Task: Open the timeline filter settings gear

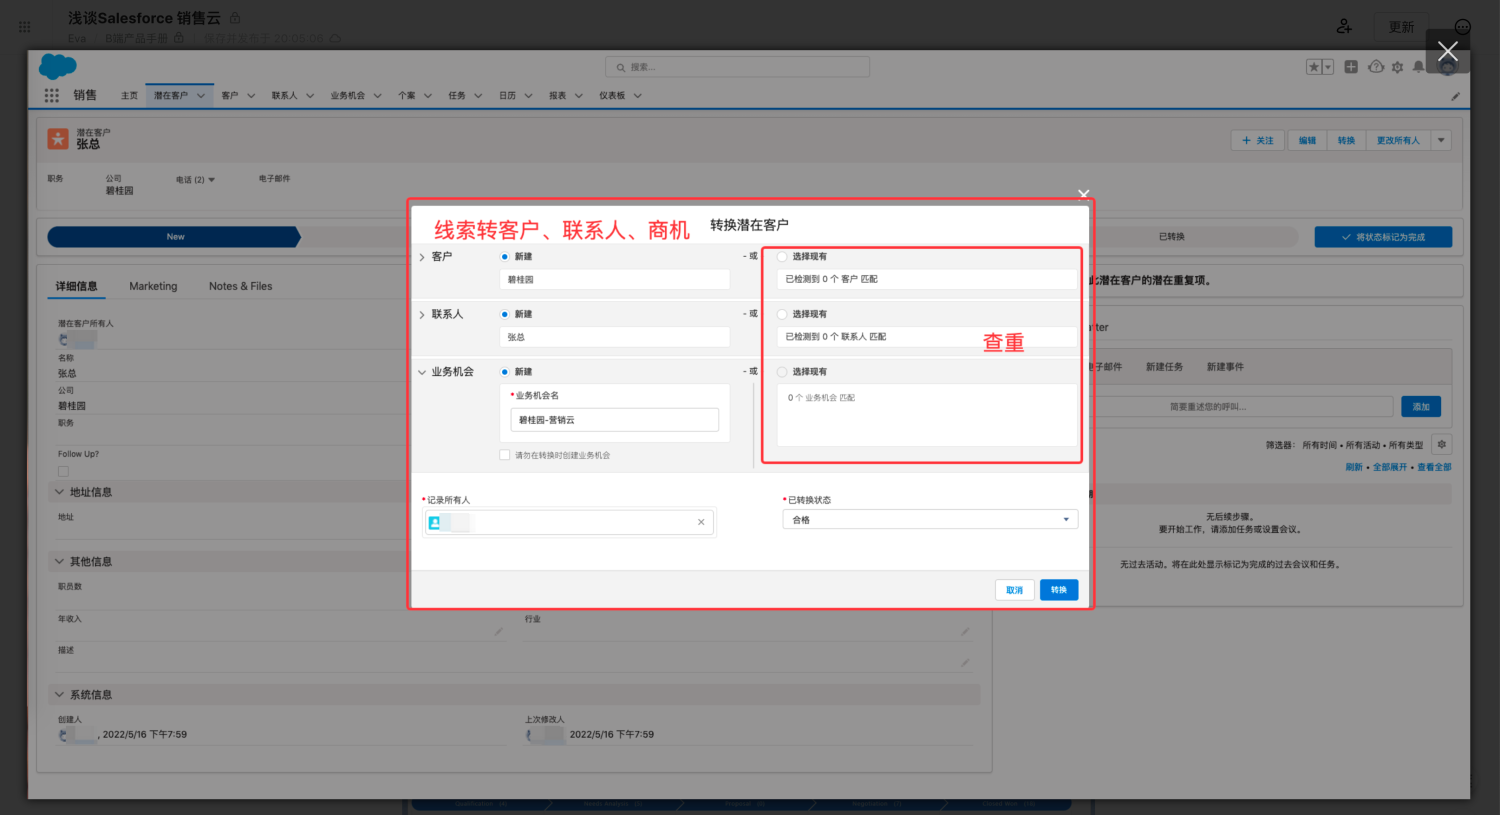Action: point(1441,445)
